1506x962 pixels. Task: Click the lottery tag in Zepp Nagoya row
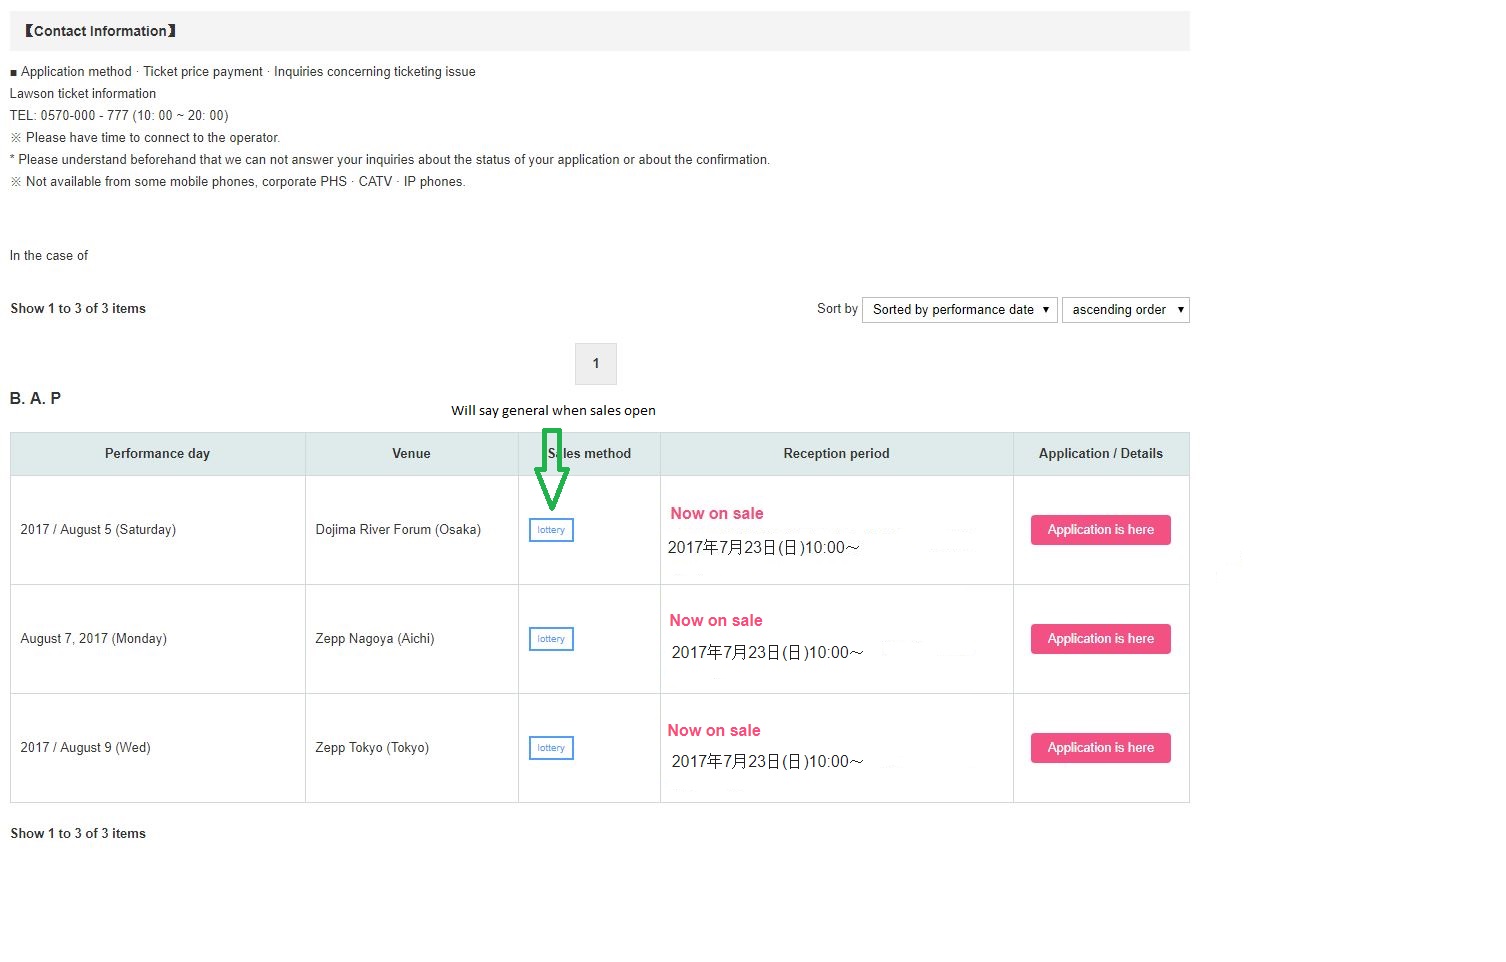551,639
